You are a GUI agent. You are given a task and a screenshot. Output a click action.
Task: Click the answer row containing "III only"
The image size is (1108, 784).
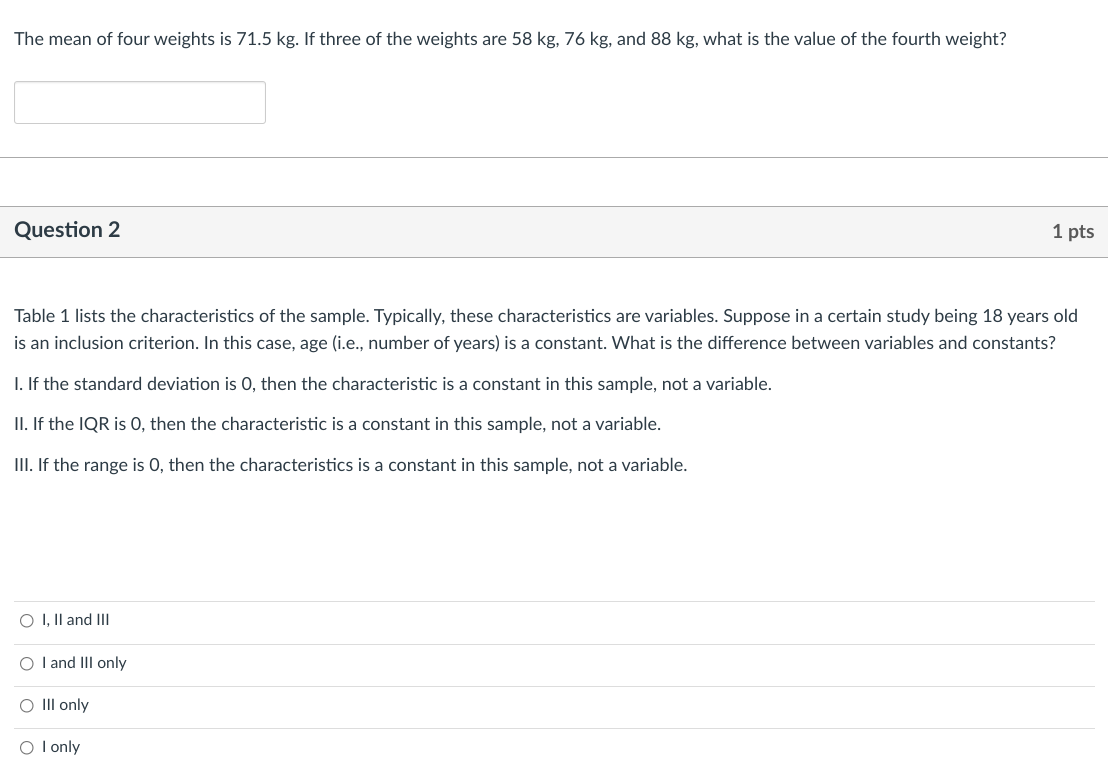point(554,705)
